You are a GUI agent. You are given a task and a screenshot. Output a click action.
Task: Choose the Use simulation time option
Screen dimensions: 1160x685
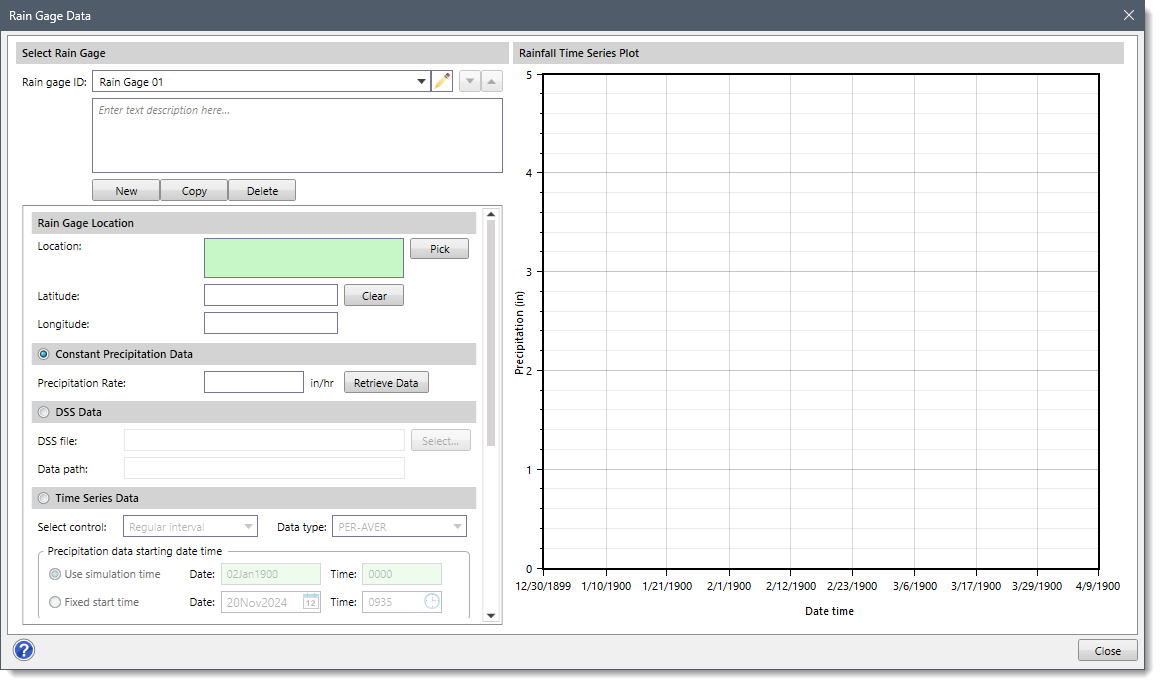pyautogui.click(x=55, y=574)
